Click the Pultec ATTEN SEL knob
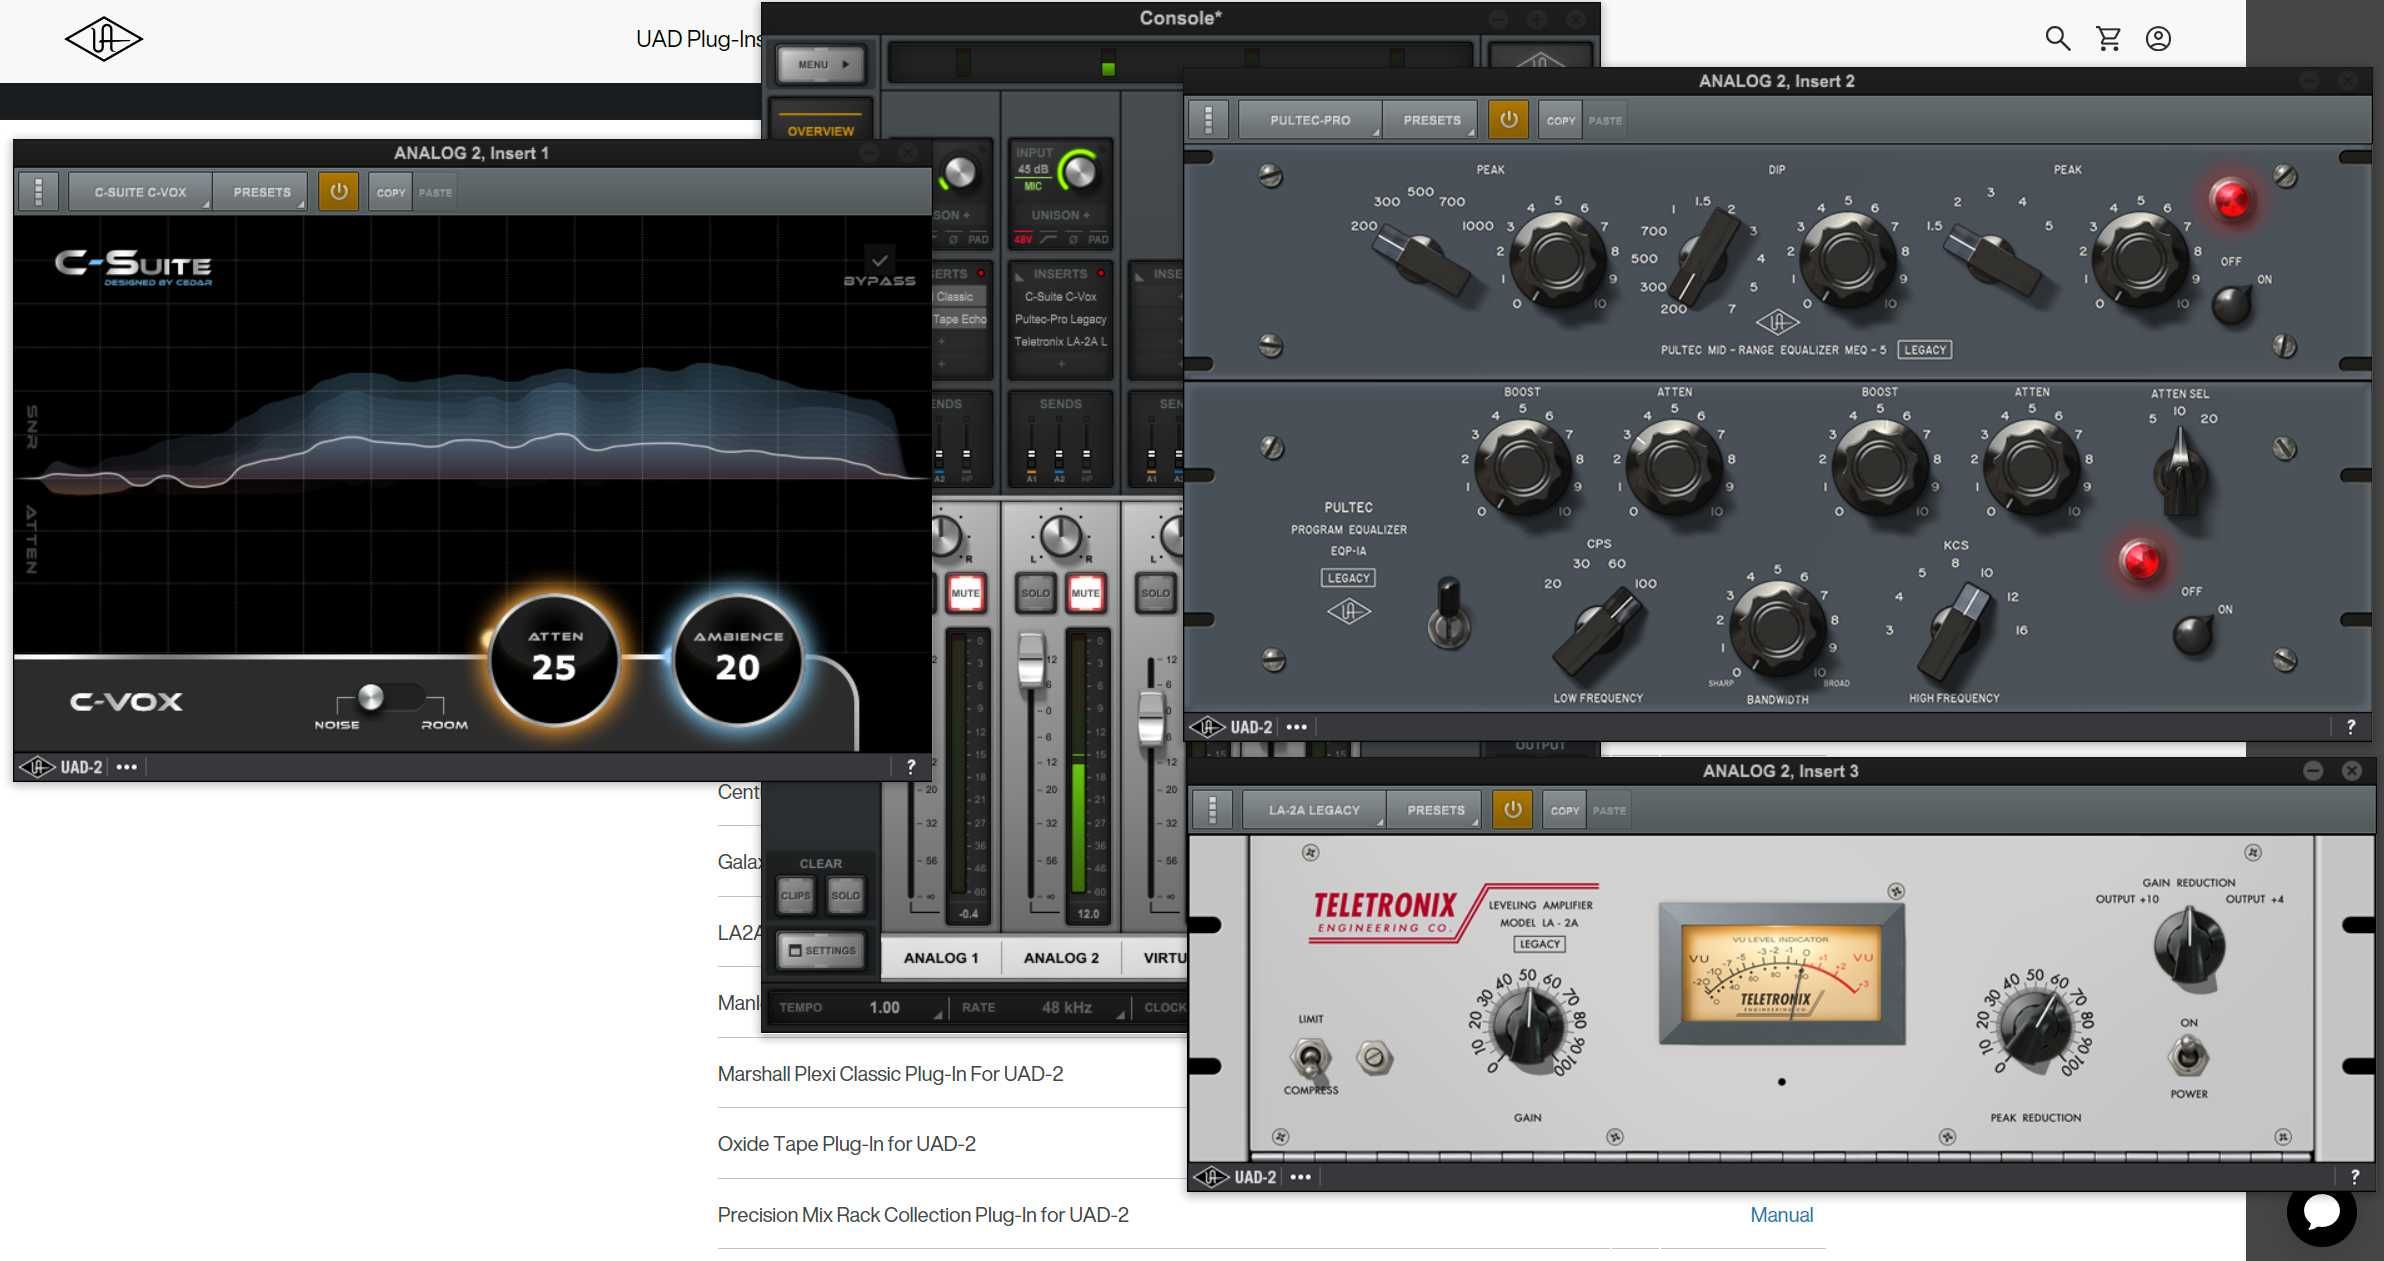Image resolution: width=2384 pixels, height=1261 pixels. point(2180,472)
